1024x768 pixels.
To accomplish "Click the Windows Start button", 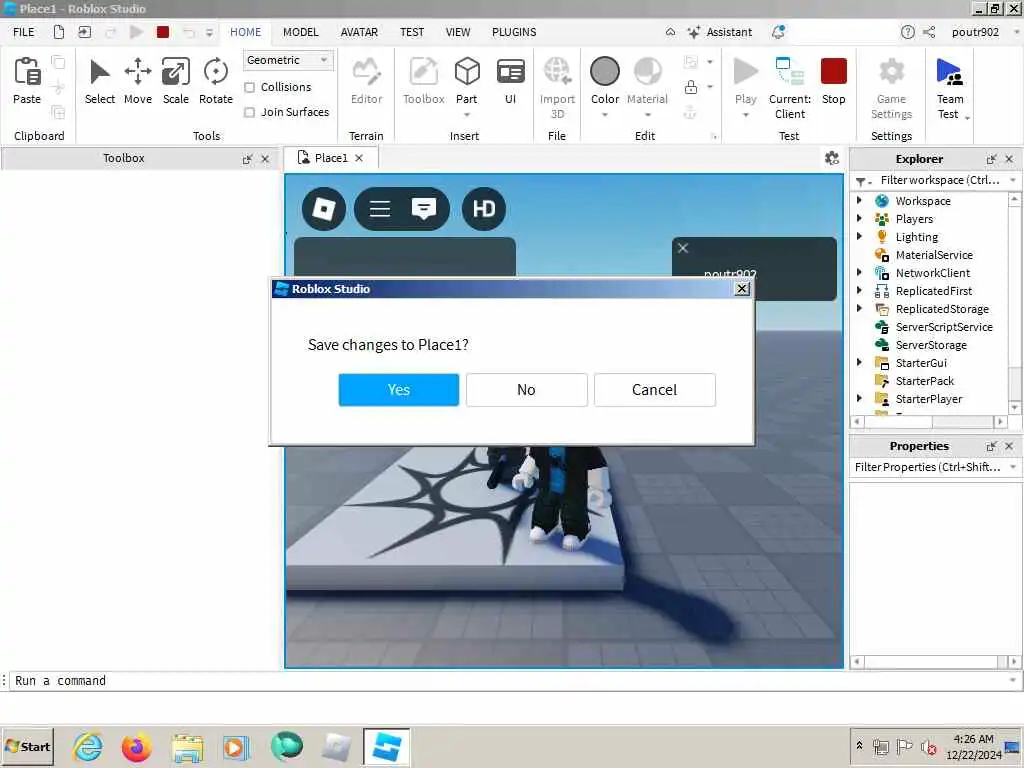I will click(27, 746).
